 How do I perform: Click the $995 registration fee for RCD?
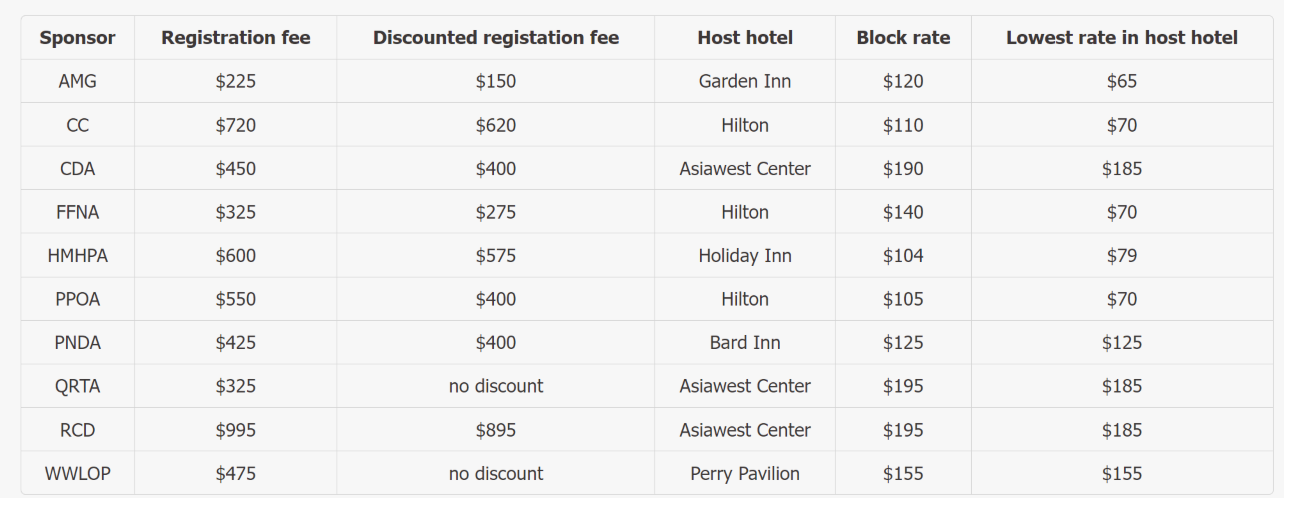pyautogui.click(x=236, y=430)
